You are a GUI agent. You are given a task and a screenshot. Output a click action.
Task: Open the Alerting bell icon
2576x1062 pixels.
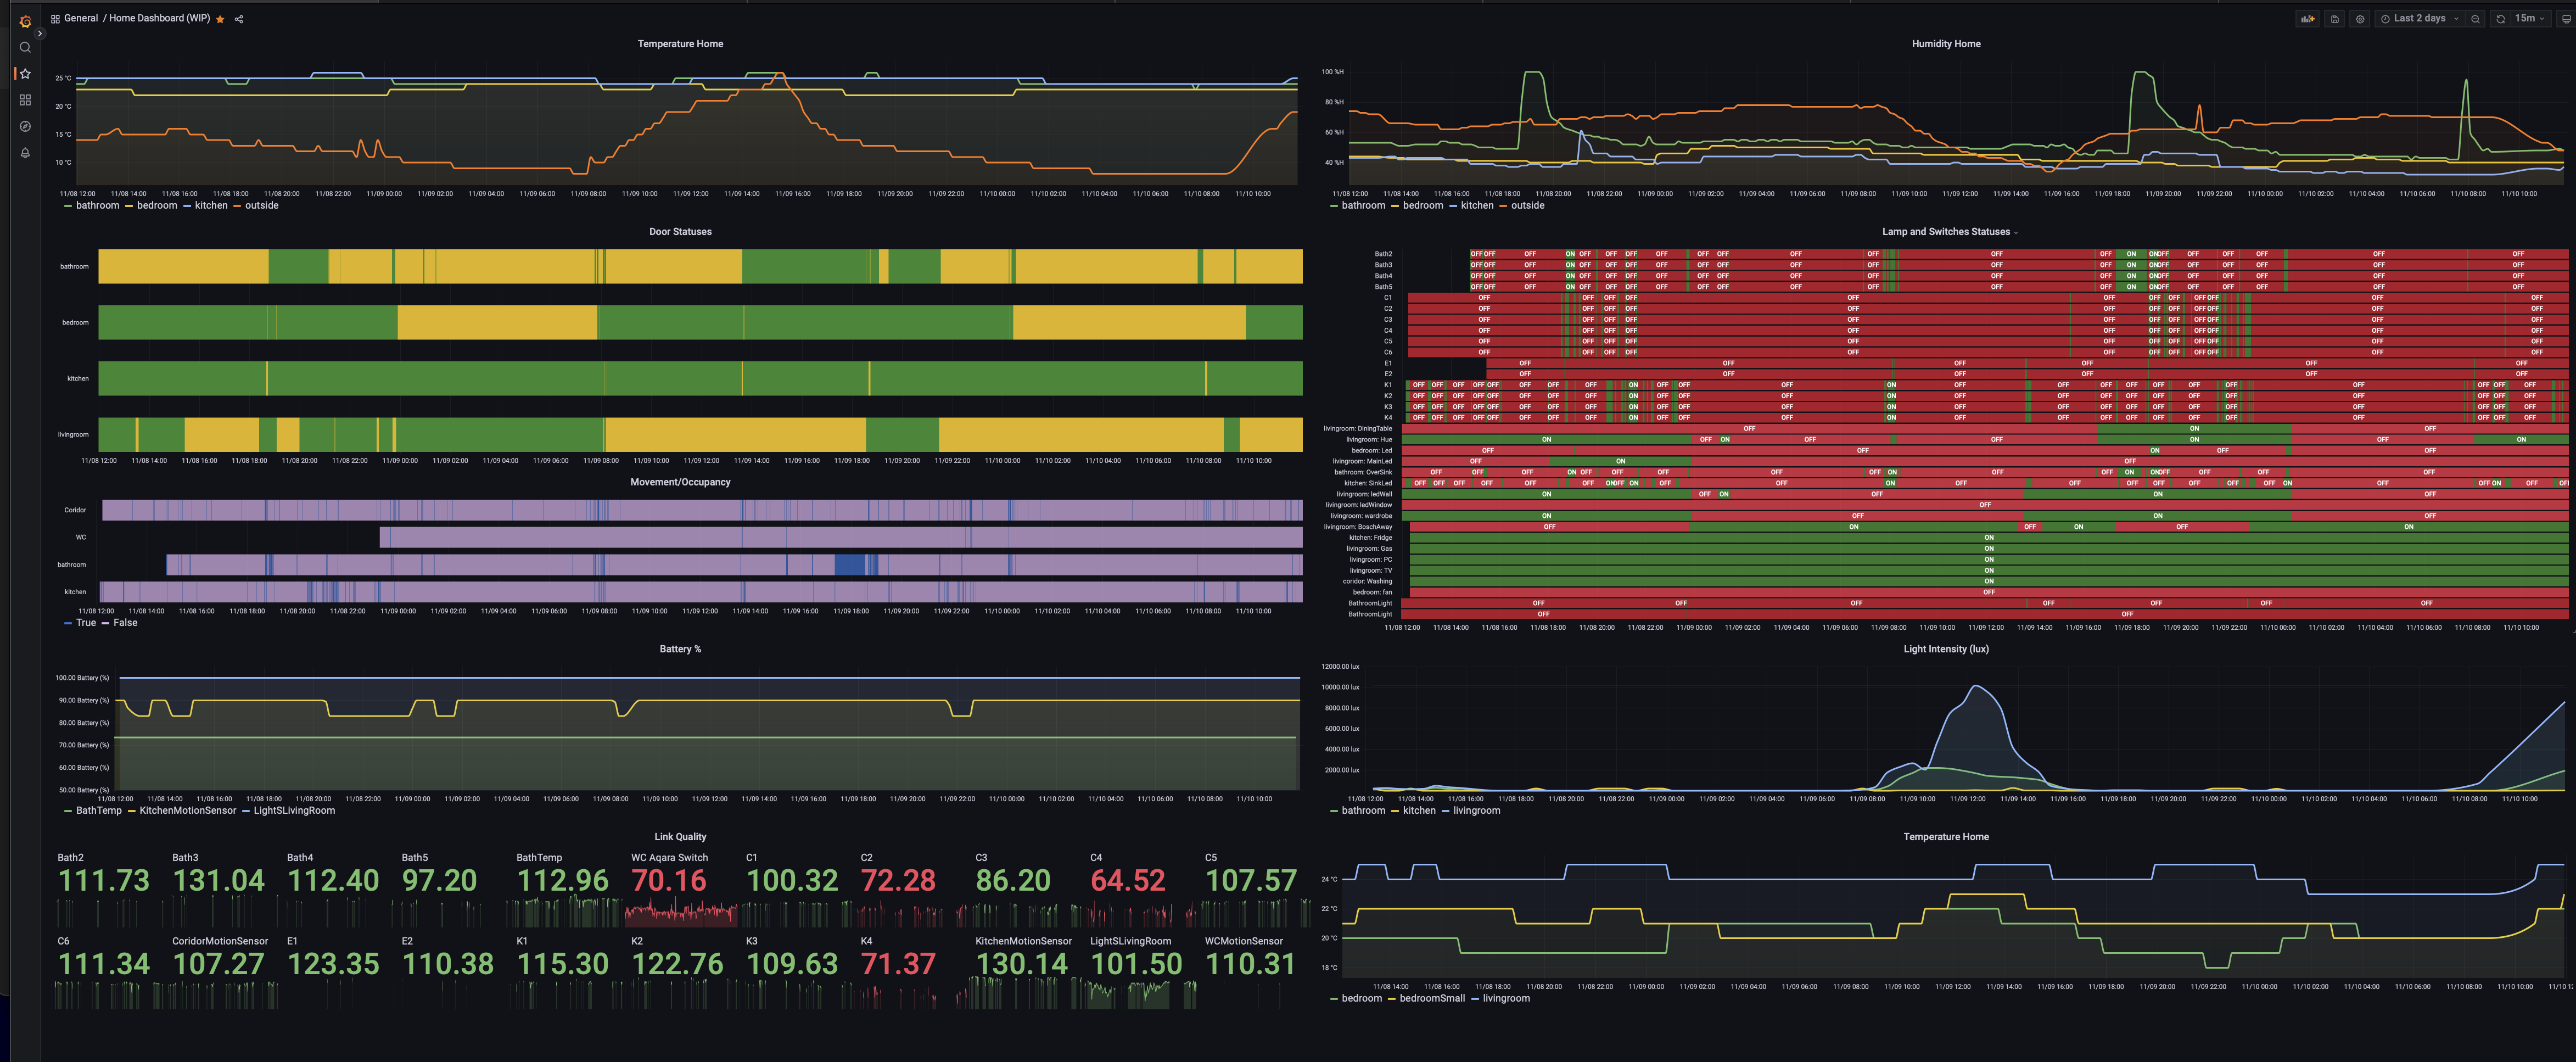25,153
